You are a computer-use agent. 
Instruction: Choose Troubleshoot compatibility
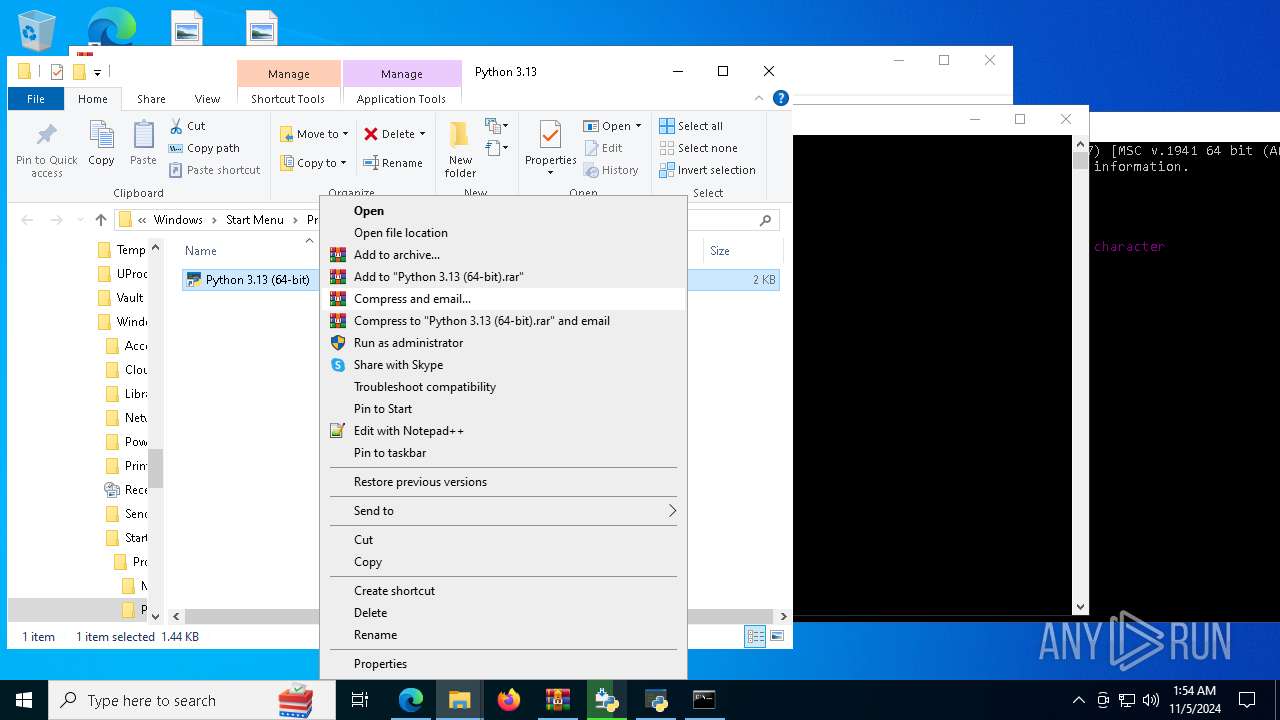point(503,387)
